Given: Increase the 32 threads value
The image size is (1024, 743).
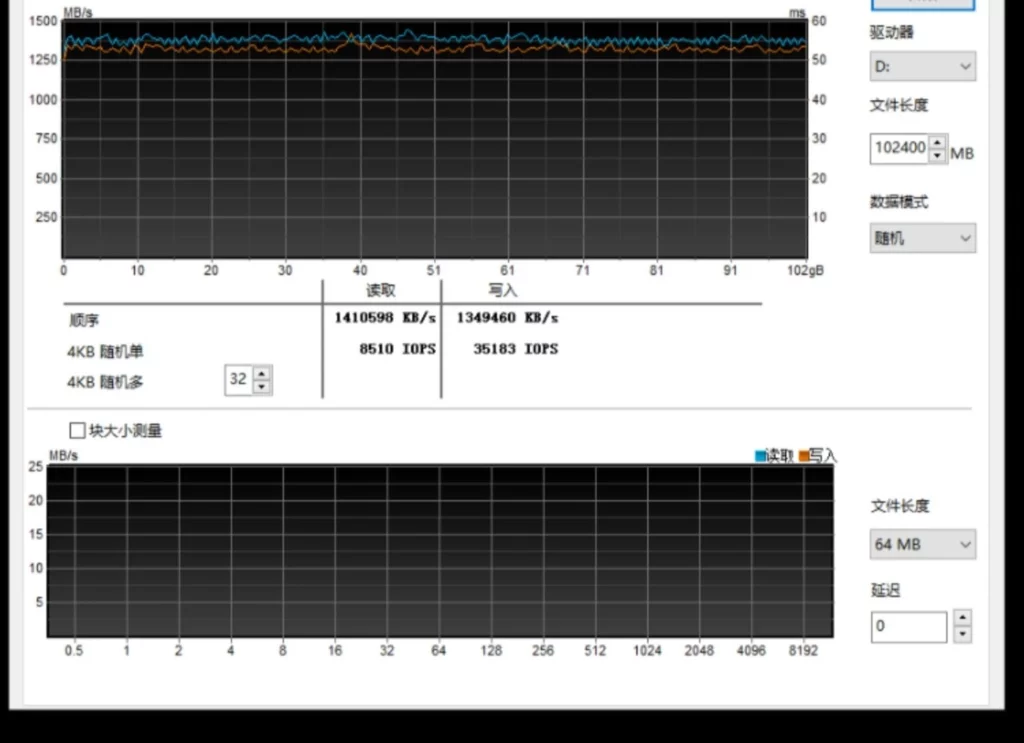Looking at the screenshot, I should click(262, 373).
